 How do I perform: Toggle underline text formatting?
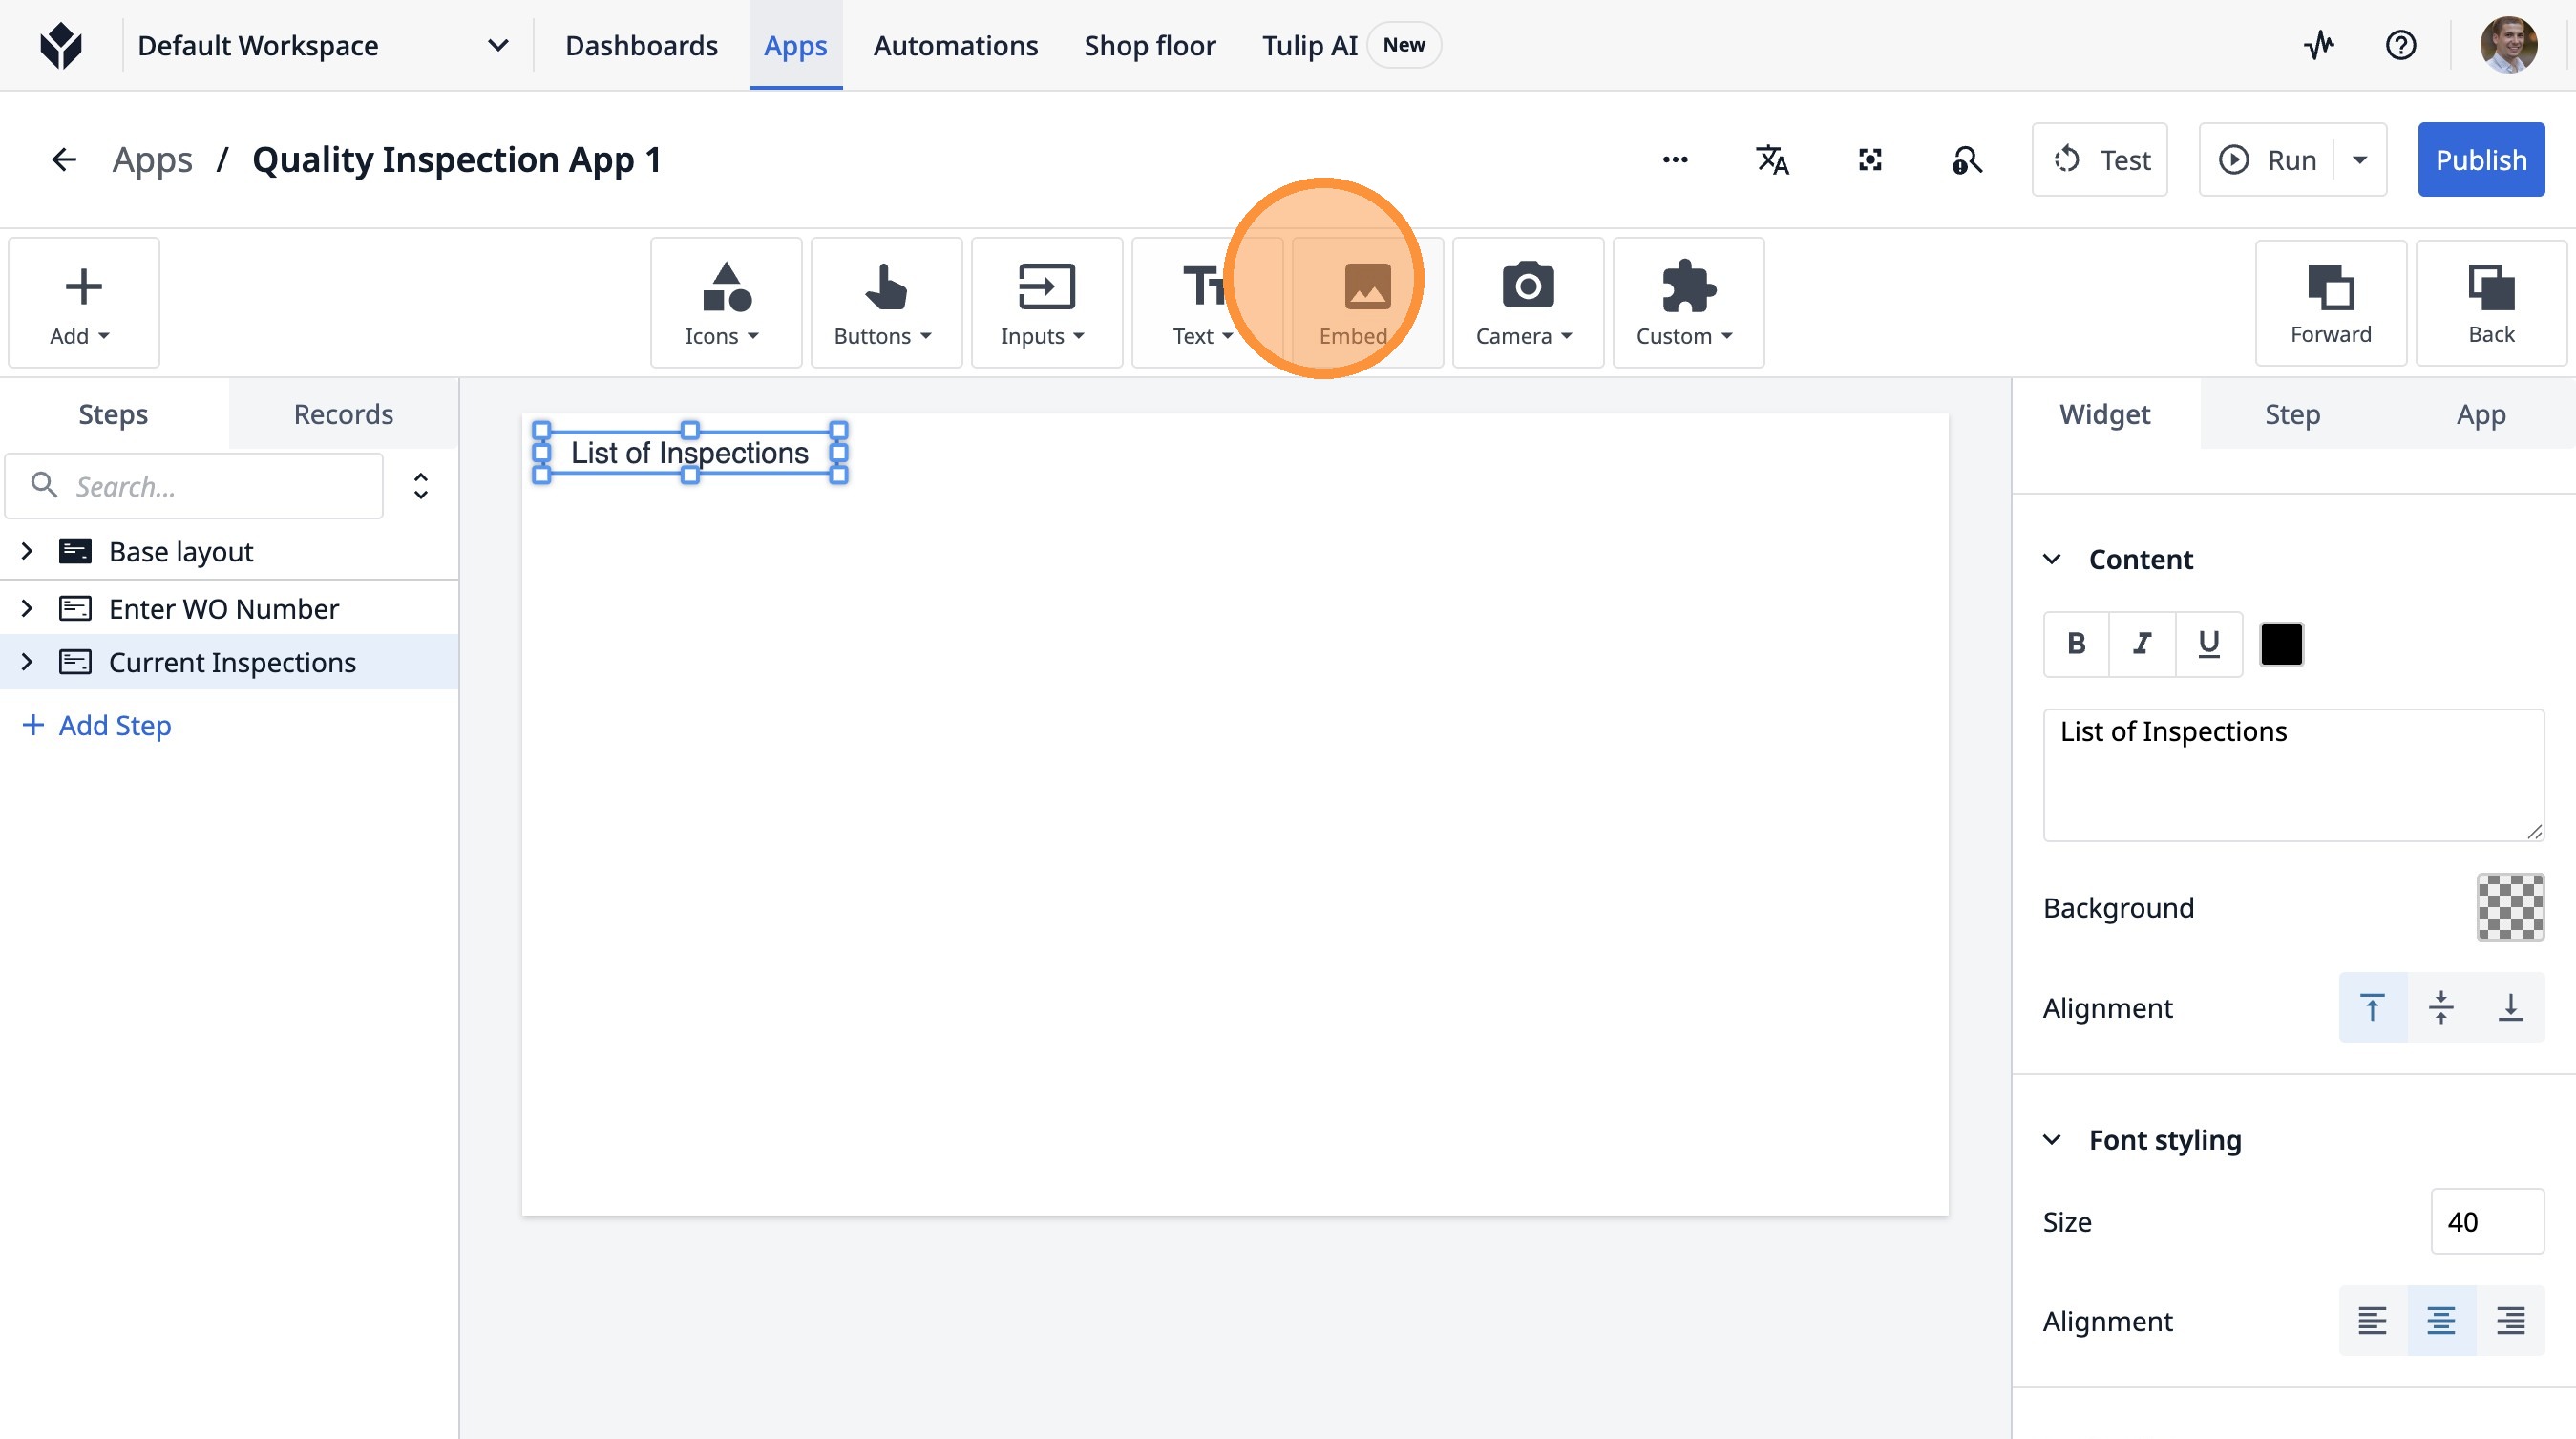tap(2208, 644)
